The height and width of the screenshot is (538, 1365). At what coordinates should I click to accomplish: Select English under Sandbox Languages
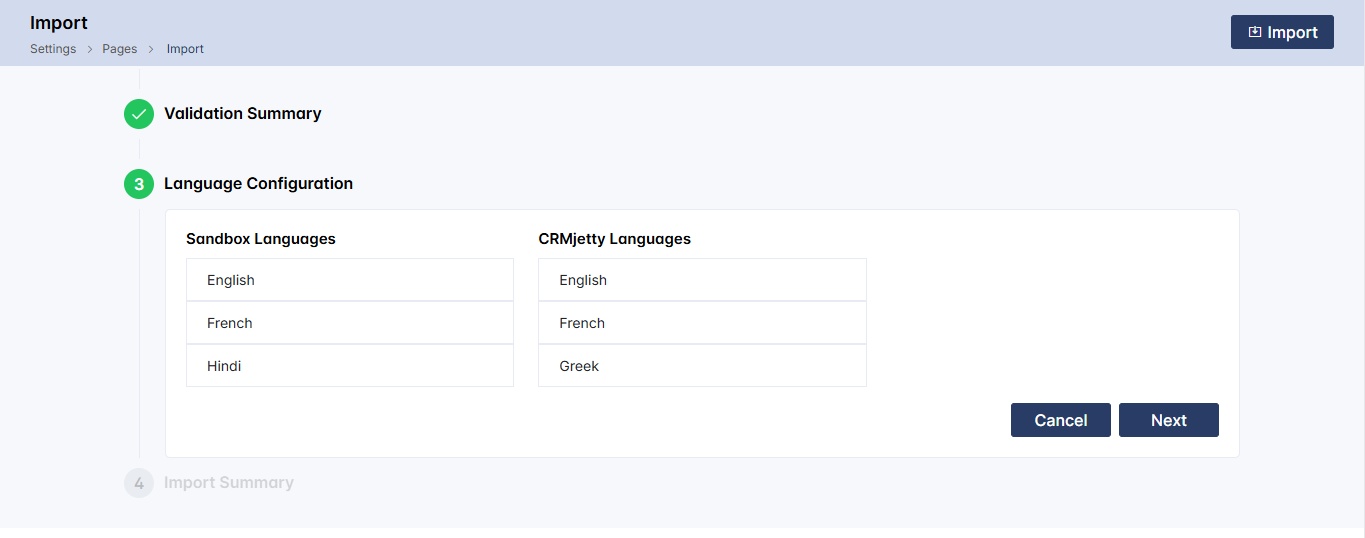pos(350,280)
